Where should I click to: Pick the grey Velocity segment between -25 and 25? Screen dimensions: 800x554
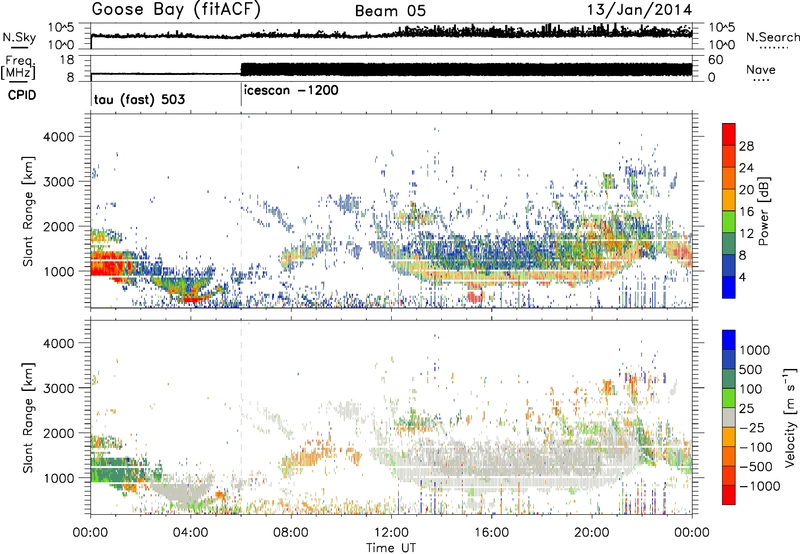click(729, 417)
